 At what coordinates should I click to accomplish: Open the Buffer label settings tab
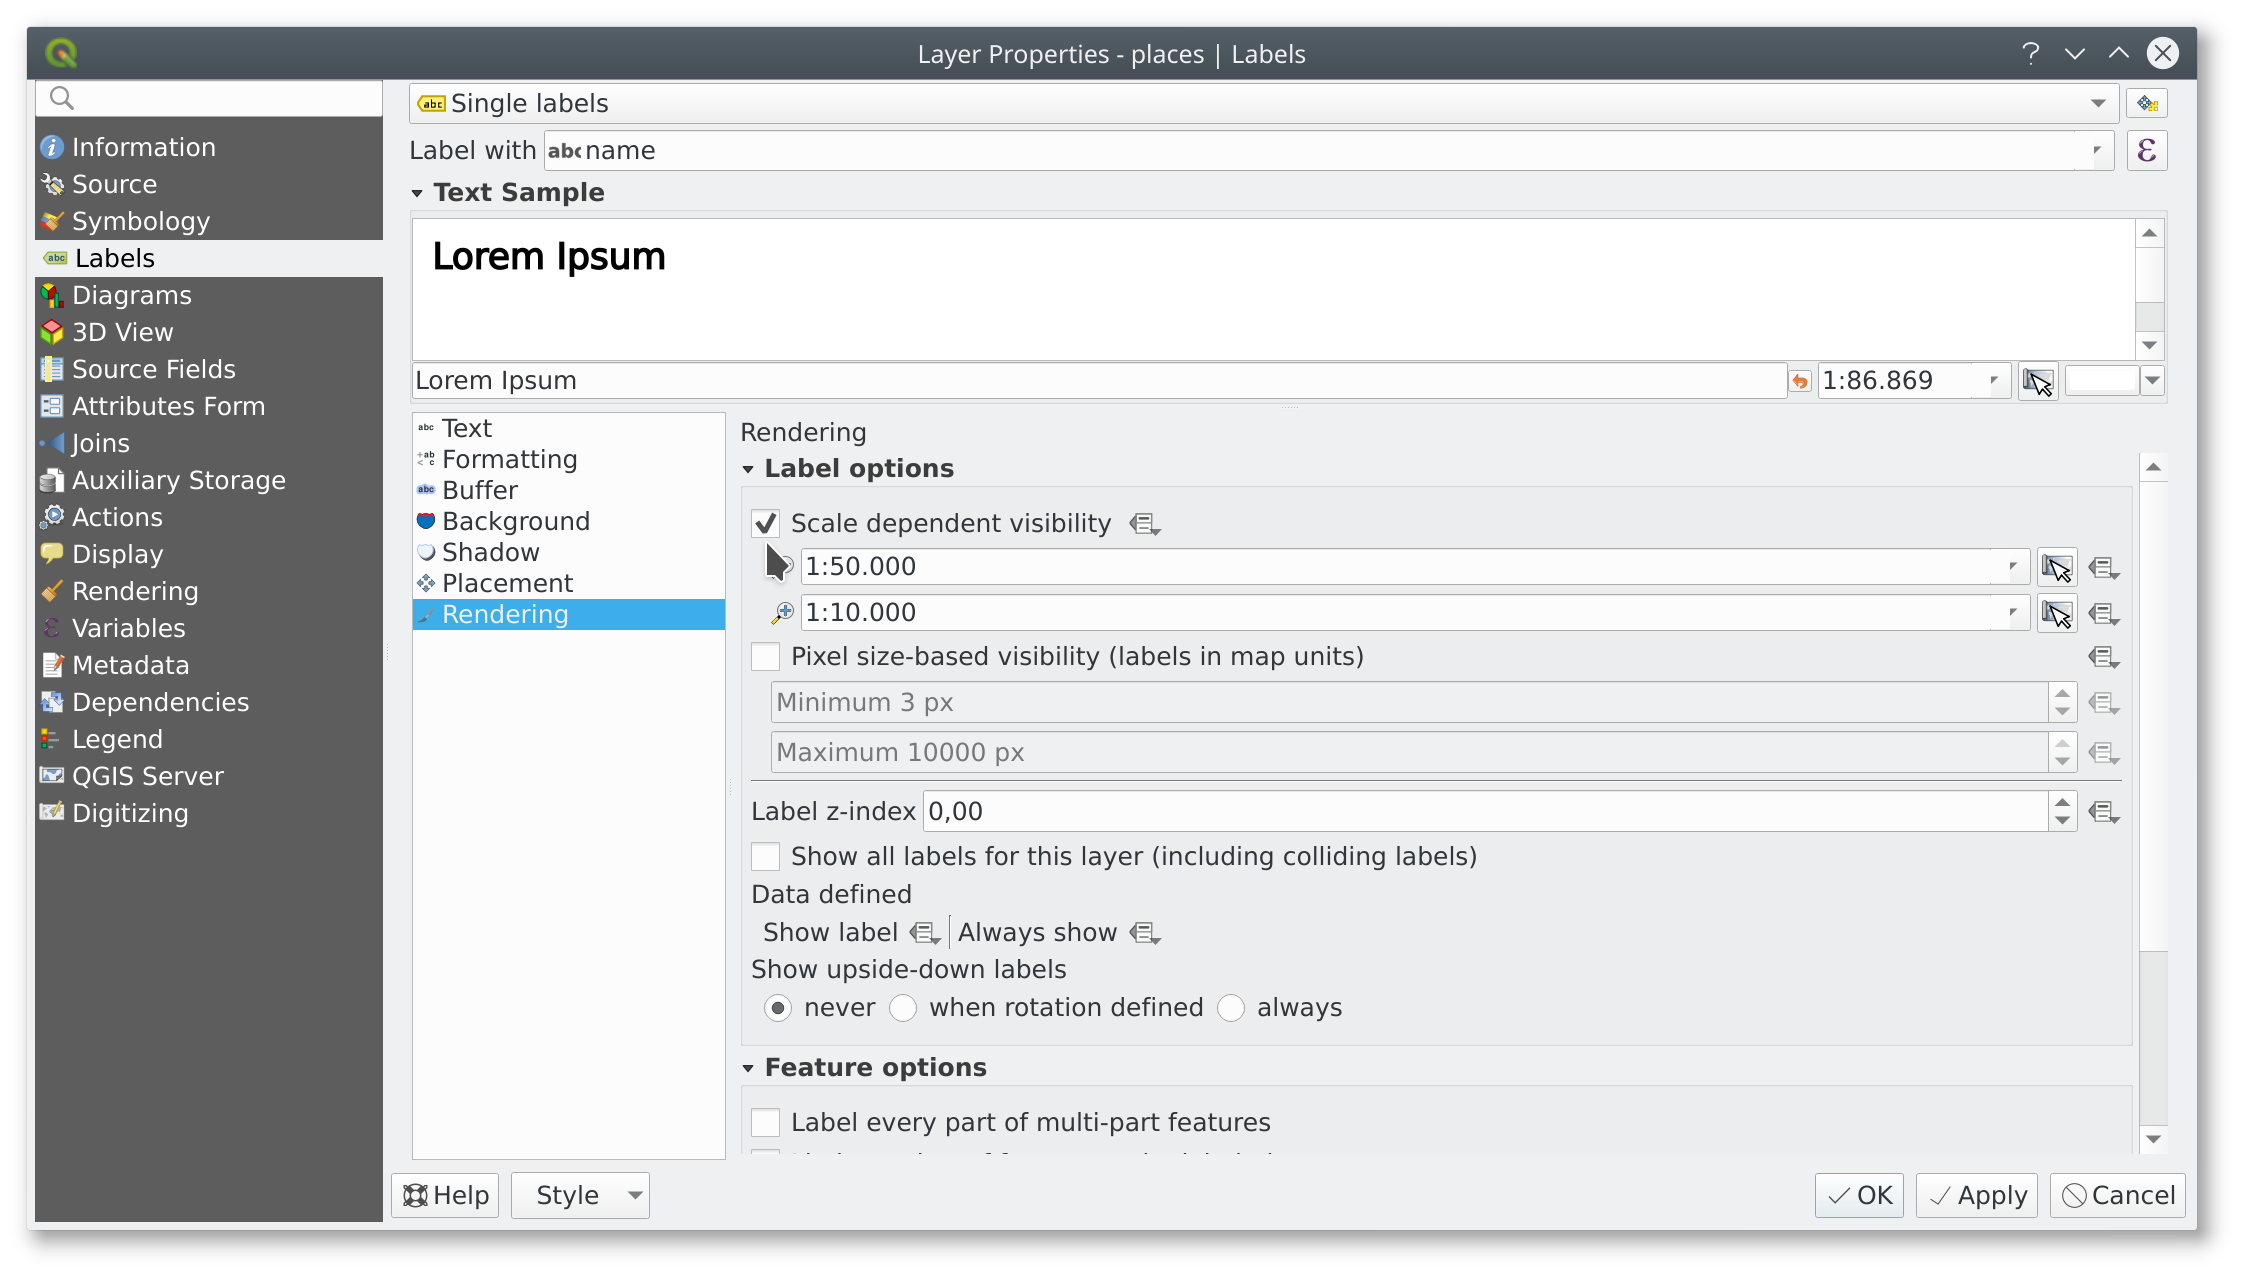tap(480, 490)
